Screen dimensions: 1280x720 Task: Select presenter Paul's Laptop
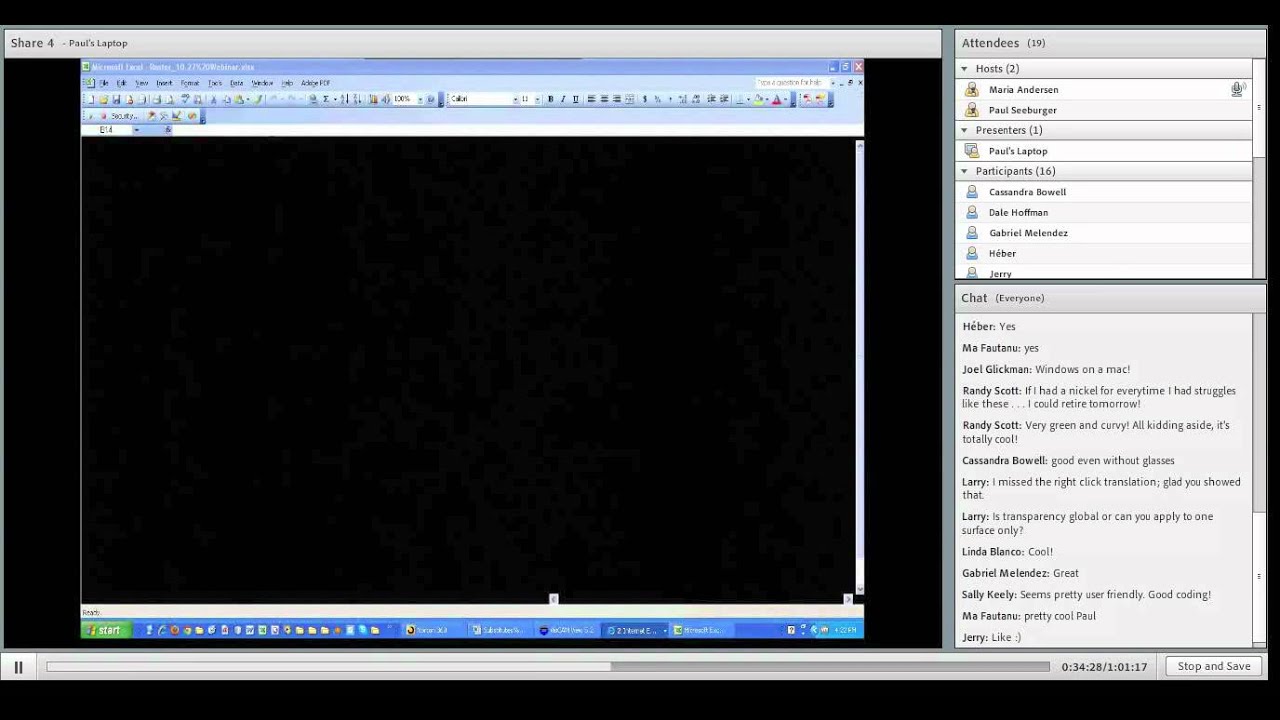pos(1105,151)
